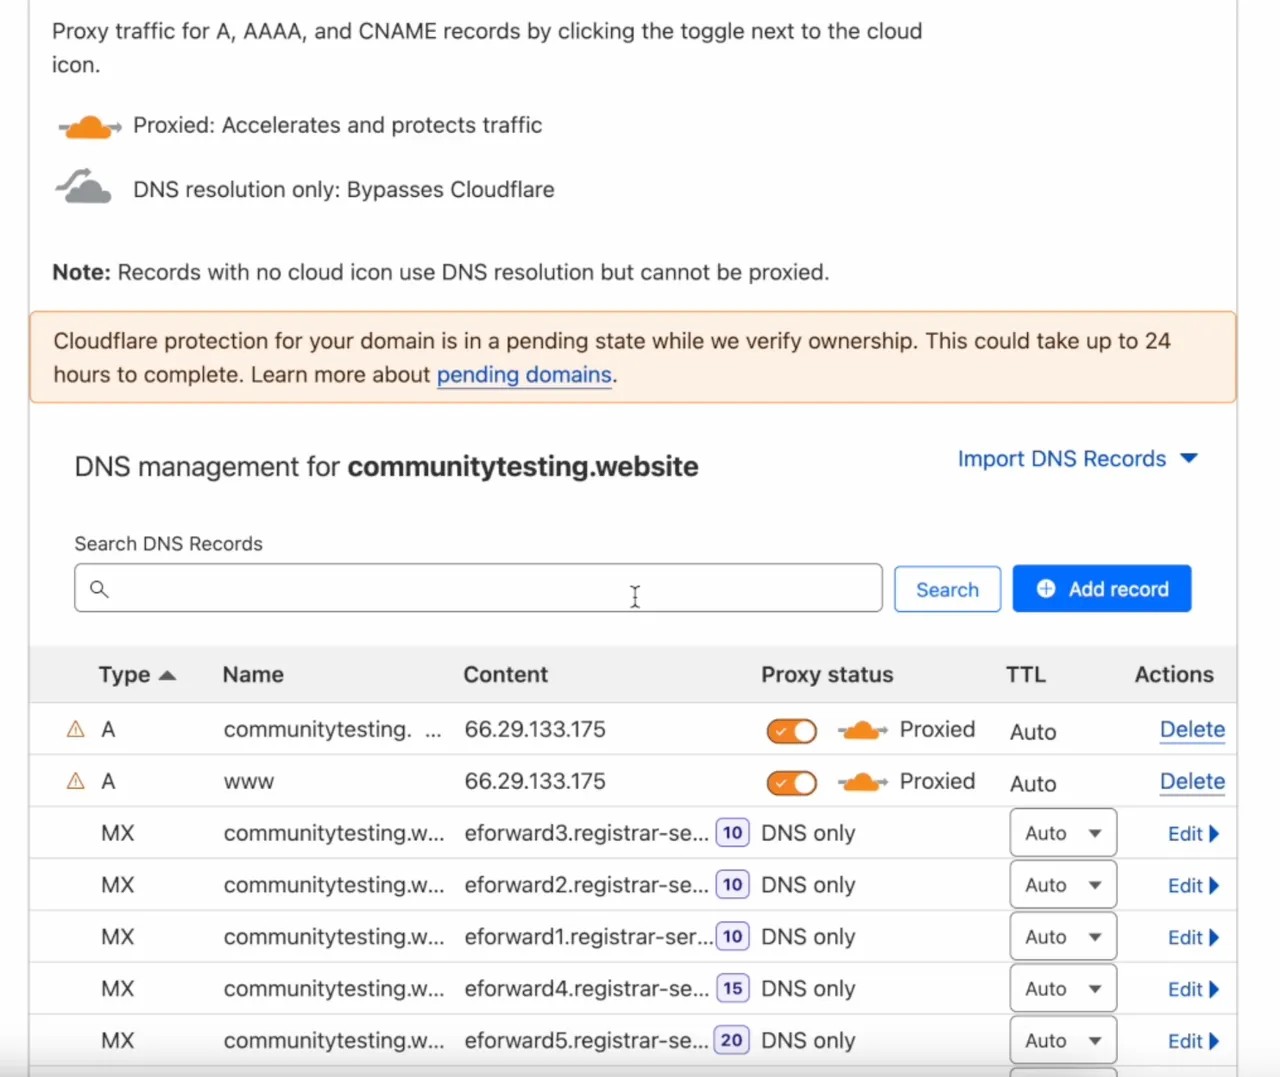
Task: Toggle proxy switch for www A record
Action: 792,783
